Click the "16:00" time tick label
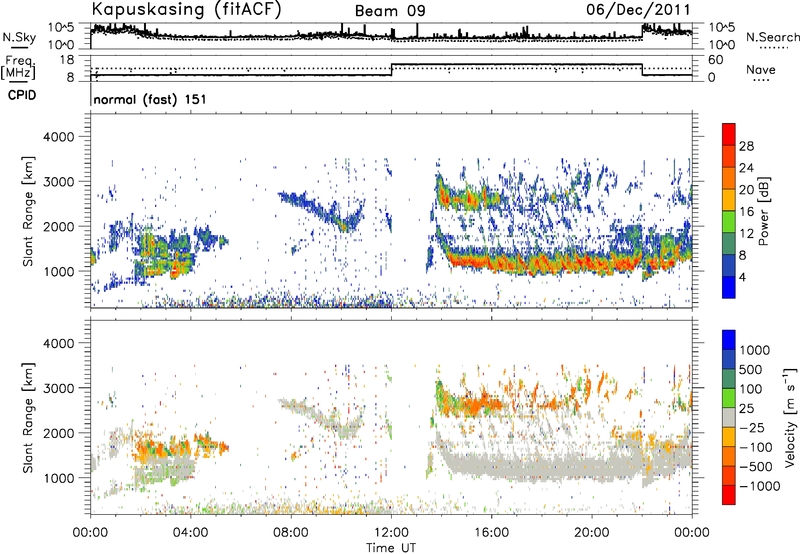This screenshot has width=800, height=554. [x=491, y=533]
